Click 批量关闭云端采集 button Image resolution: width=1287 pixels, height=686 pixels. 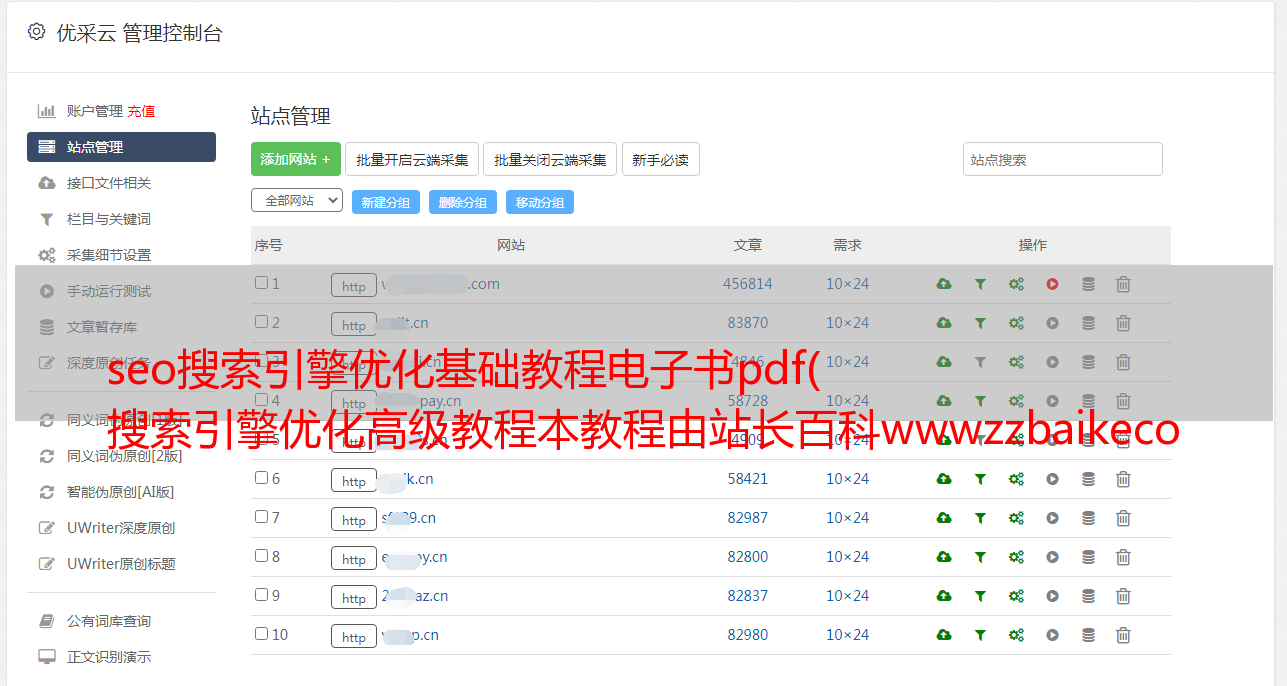(550, 159)
